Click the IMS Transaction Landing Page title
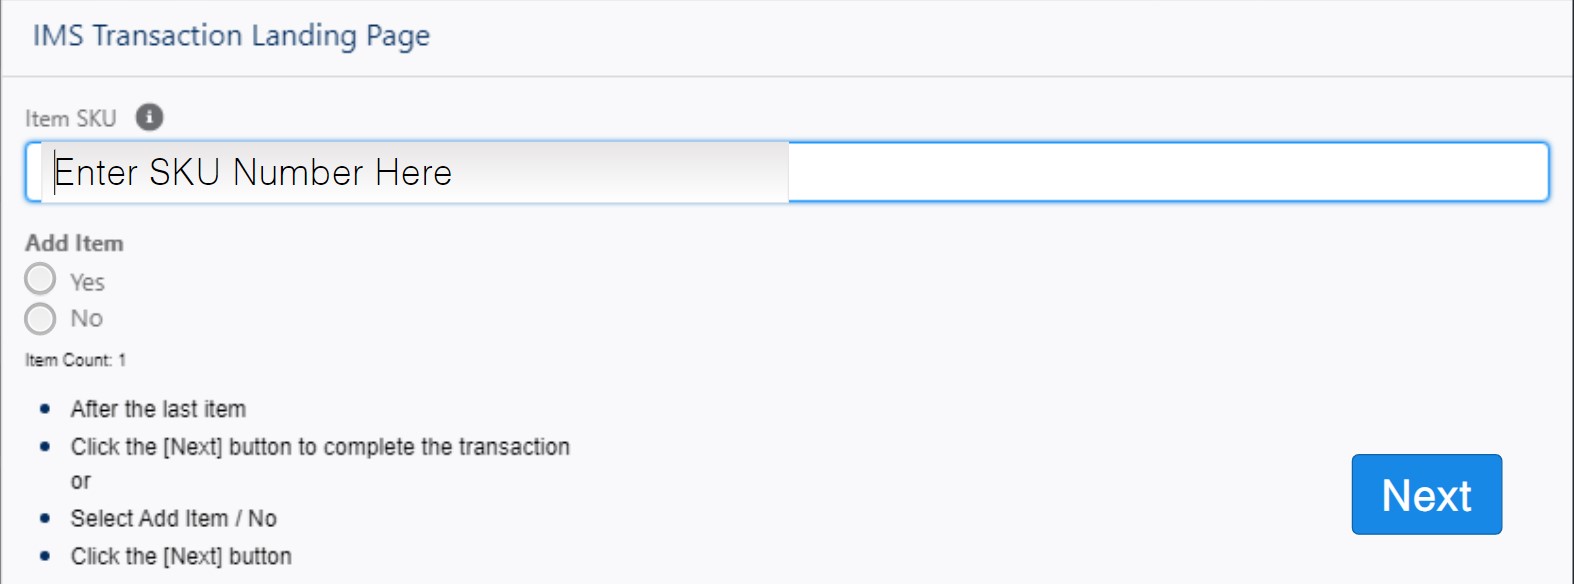 pyautogui.click(x=231, y=36)
